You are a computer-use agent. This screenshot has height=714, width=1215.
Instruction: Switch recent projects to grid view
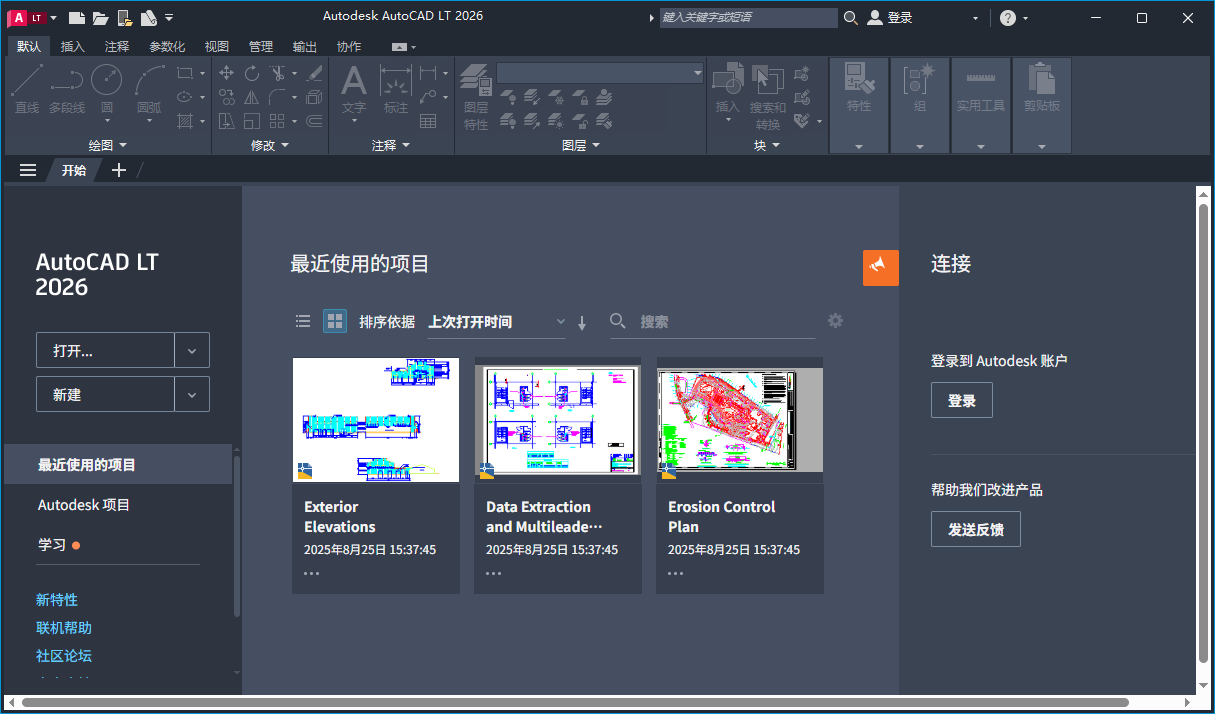tap(335, 321)
